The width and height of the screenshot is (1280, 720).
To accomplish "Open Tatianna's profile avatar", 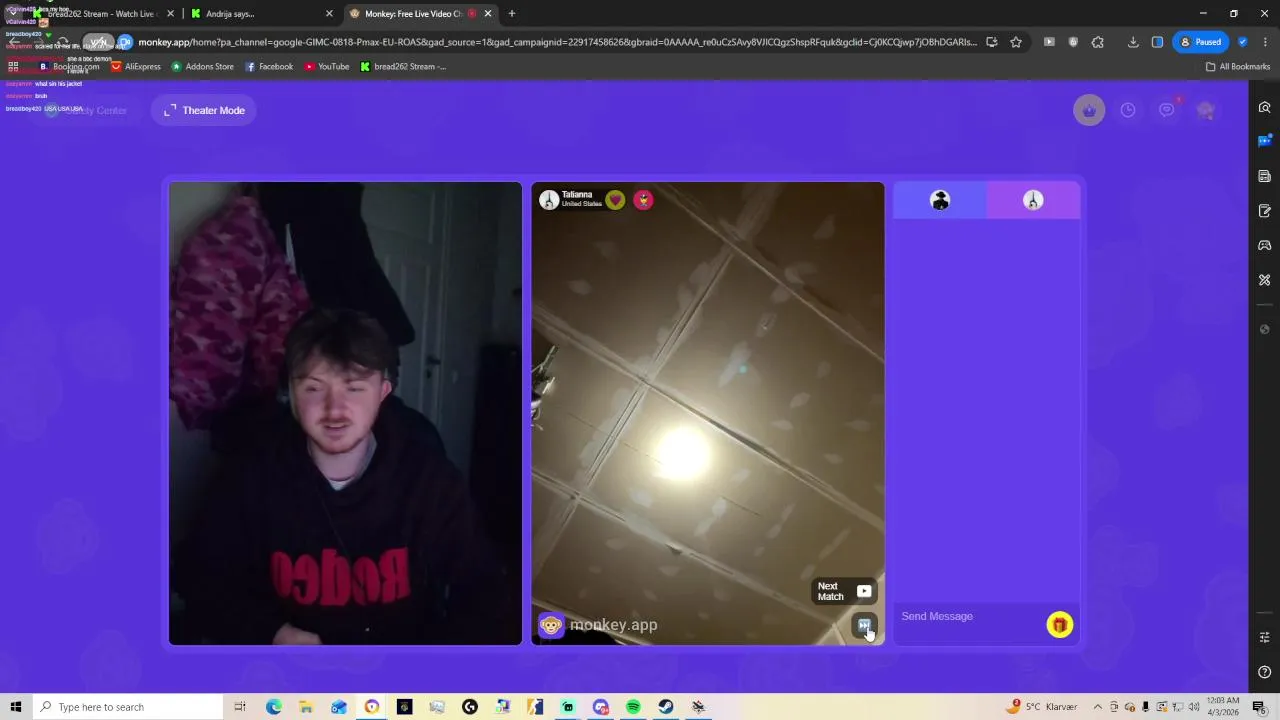I will tap(549, 200).
